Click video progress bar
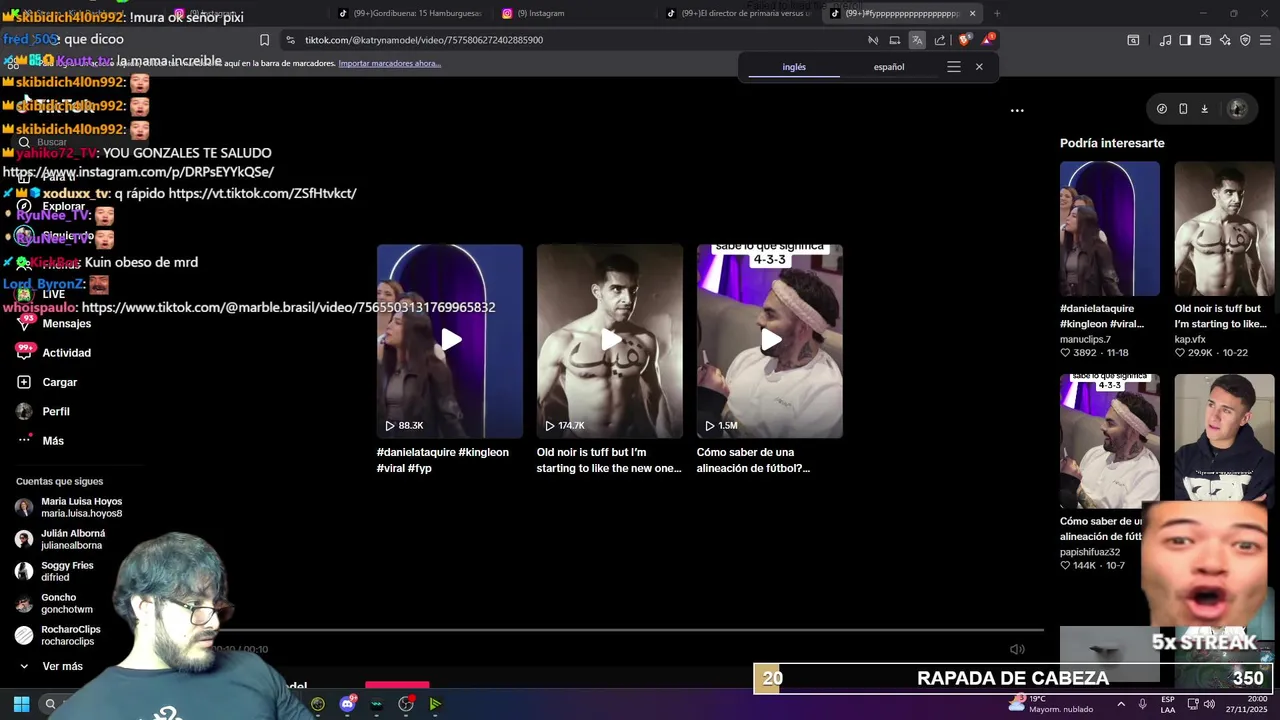The height and width of the screenshot is (720, 1280). click(630, 630)
